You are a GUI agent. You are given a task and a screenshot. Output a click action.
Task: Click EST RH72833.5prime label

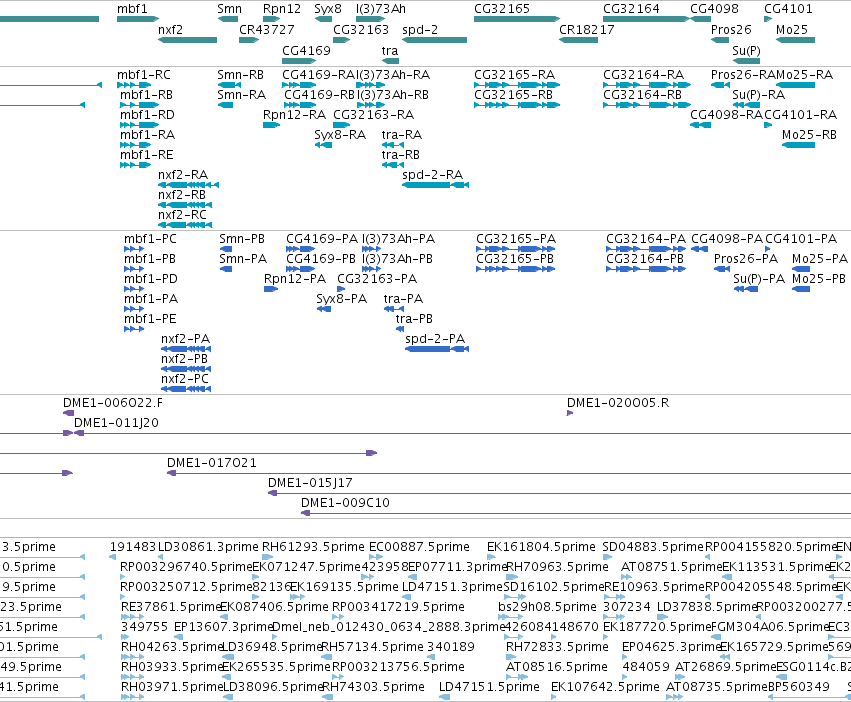pos(557,647)
